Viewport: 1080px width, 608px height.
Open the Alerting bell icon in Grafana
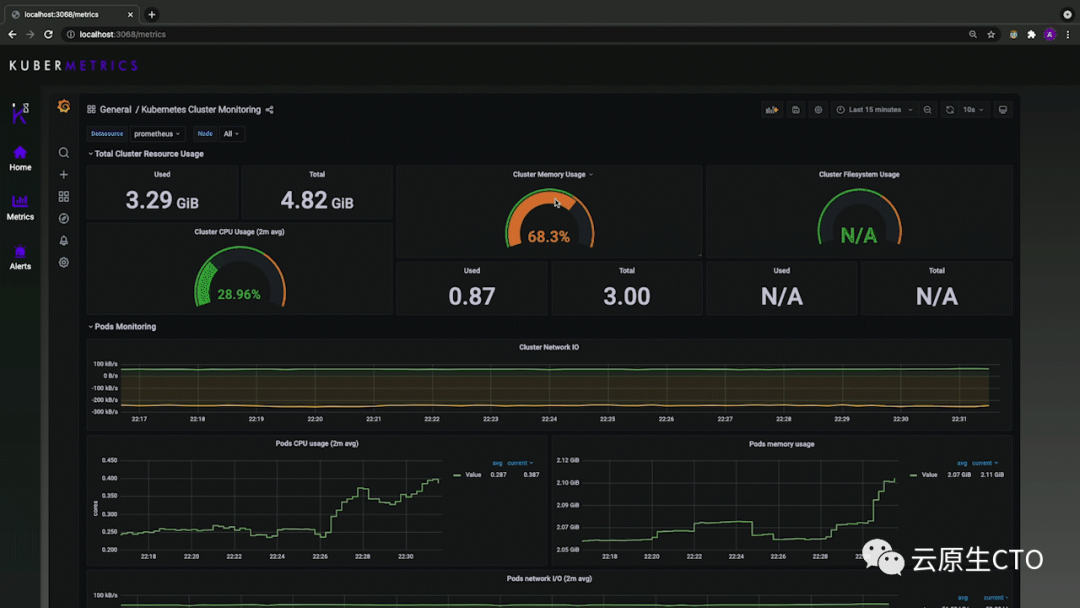63,241
